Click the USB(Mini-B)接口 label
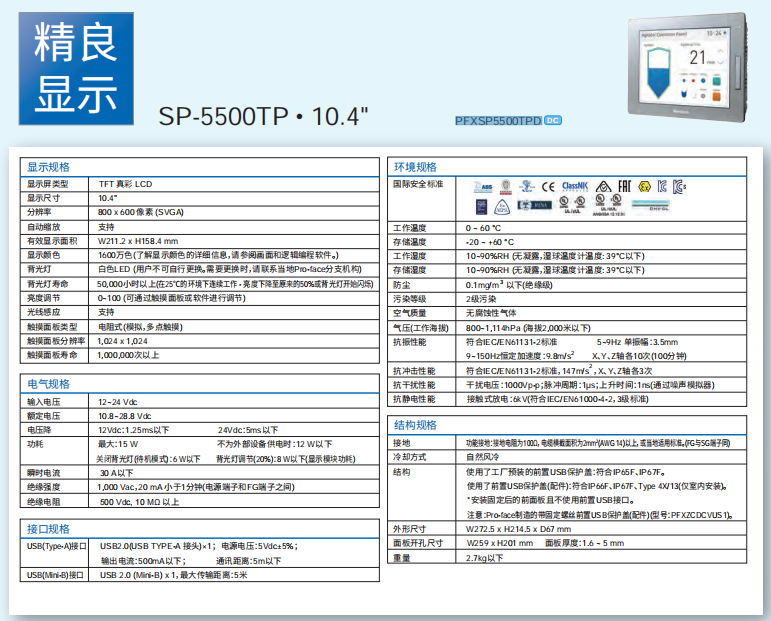Image resolution: width=771 pixels, height=621 pixels. tap(55, 575)
